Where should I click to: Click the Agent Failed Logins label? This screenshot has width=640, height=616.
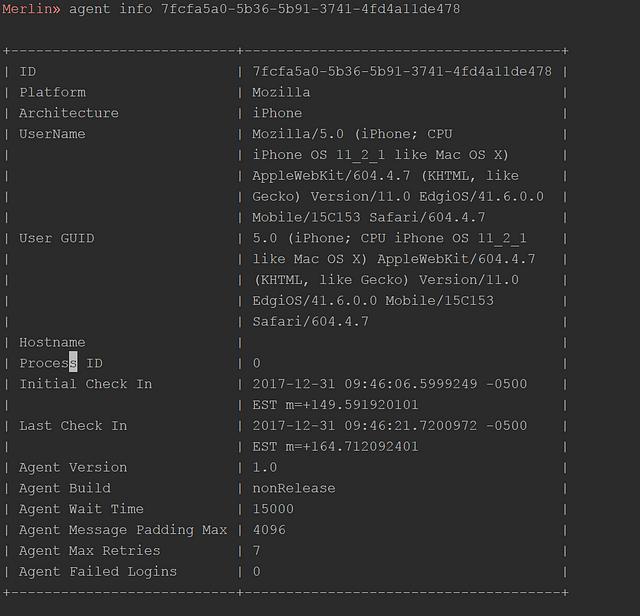tap(98, 572)
